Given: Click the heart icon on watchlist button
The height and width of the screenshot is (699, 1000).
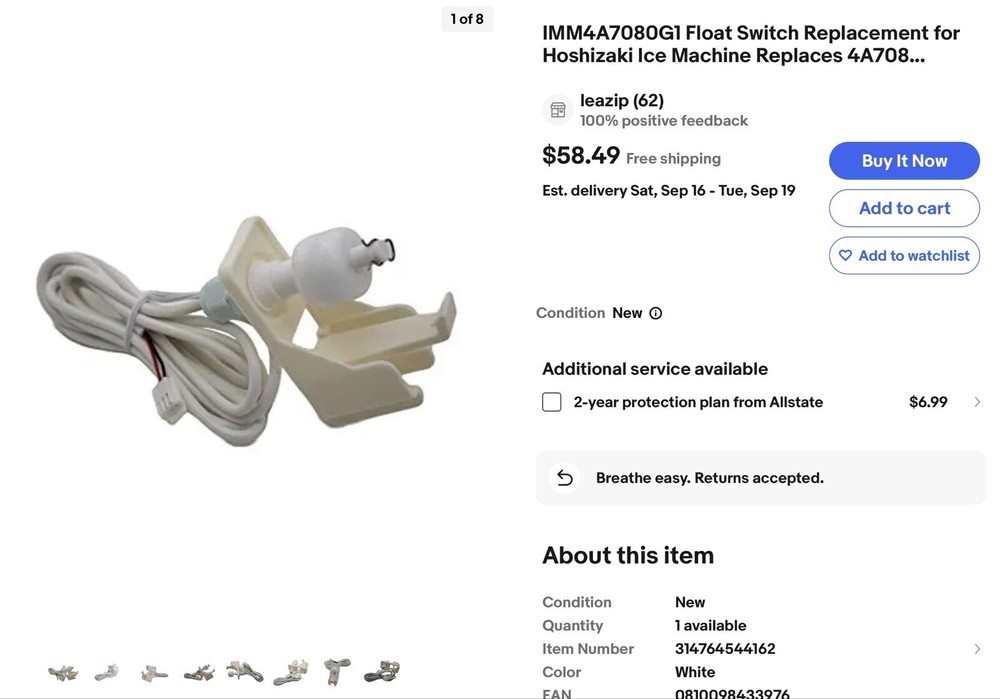Looking at the screenshot, I should click(x=846, y=256).
